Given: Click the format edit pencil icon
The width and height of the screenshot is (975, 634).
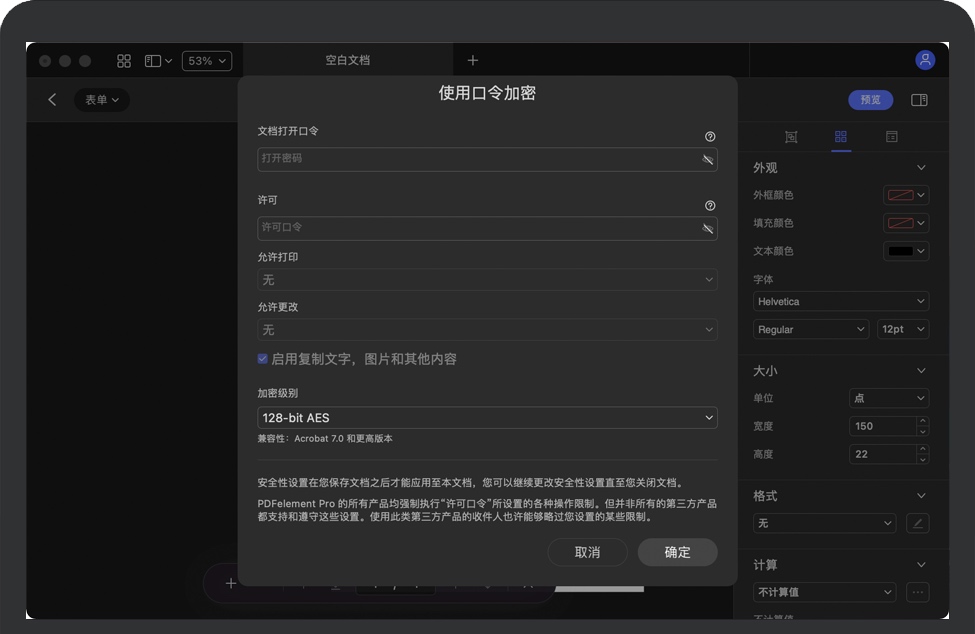Looking at the screenshot, I should (917, 523).
